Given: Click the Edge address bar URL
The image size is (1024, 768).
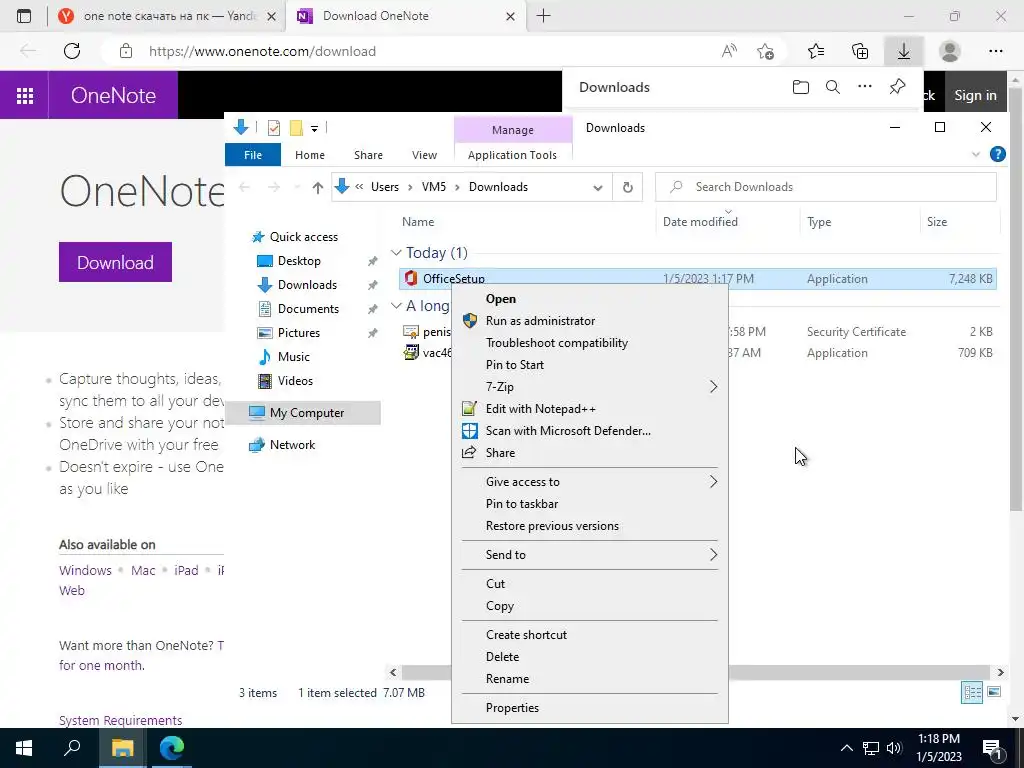Looking at the screenshot, I should 262,52.
